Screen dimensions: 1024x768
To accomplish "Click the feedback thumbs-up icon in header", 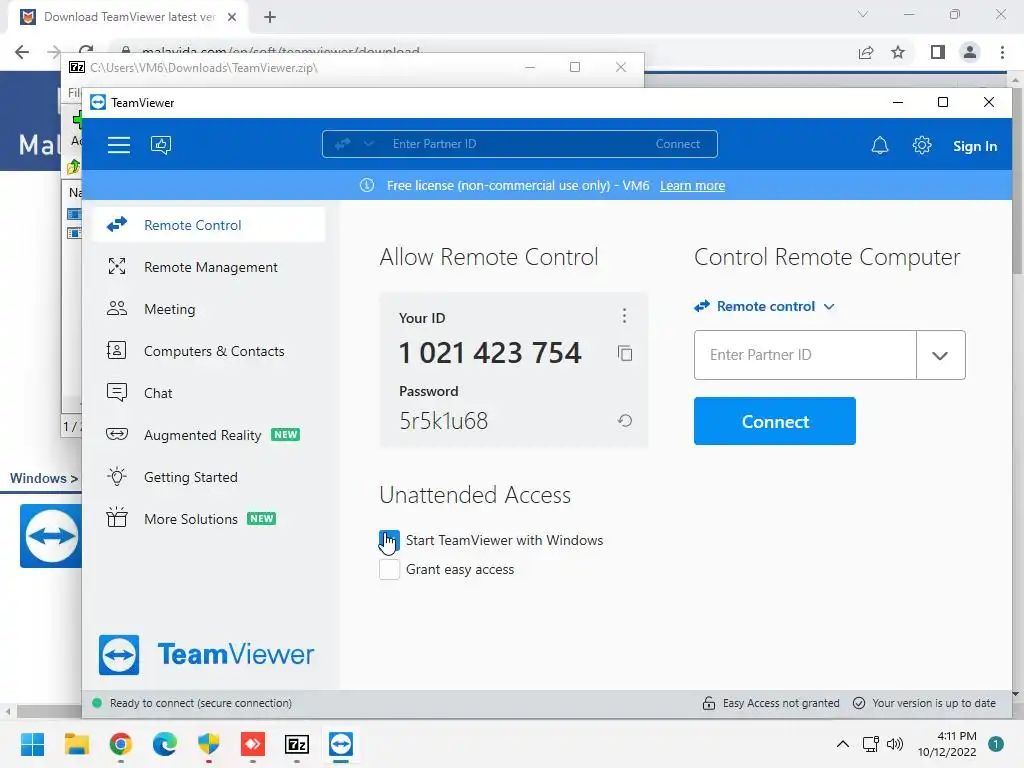I will click(x=161, y=145).
